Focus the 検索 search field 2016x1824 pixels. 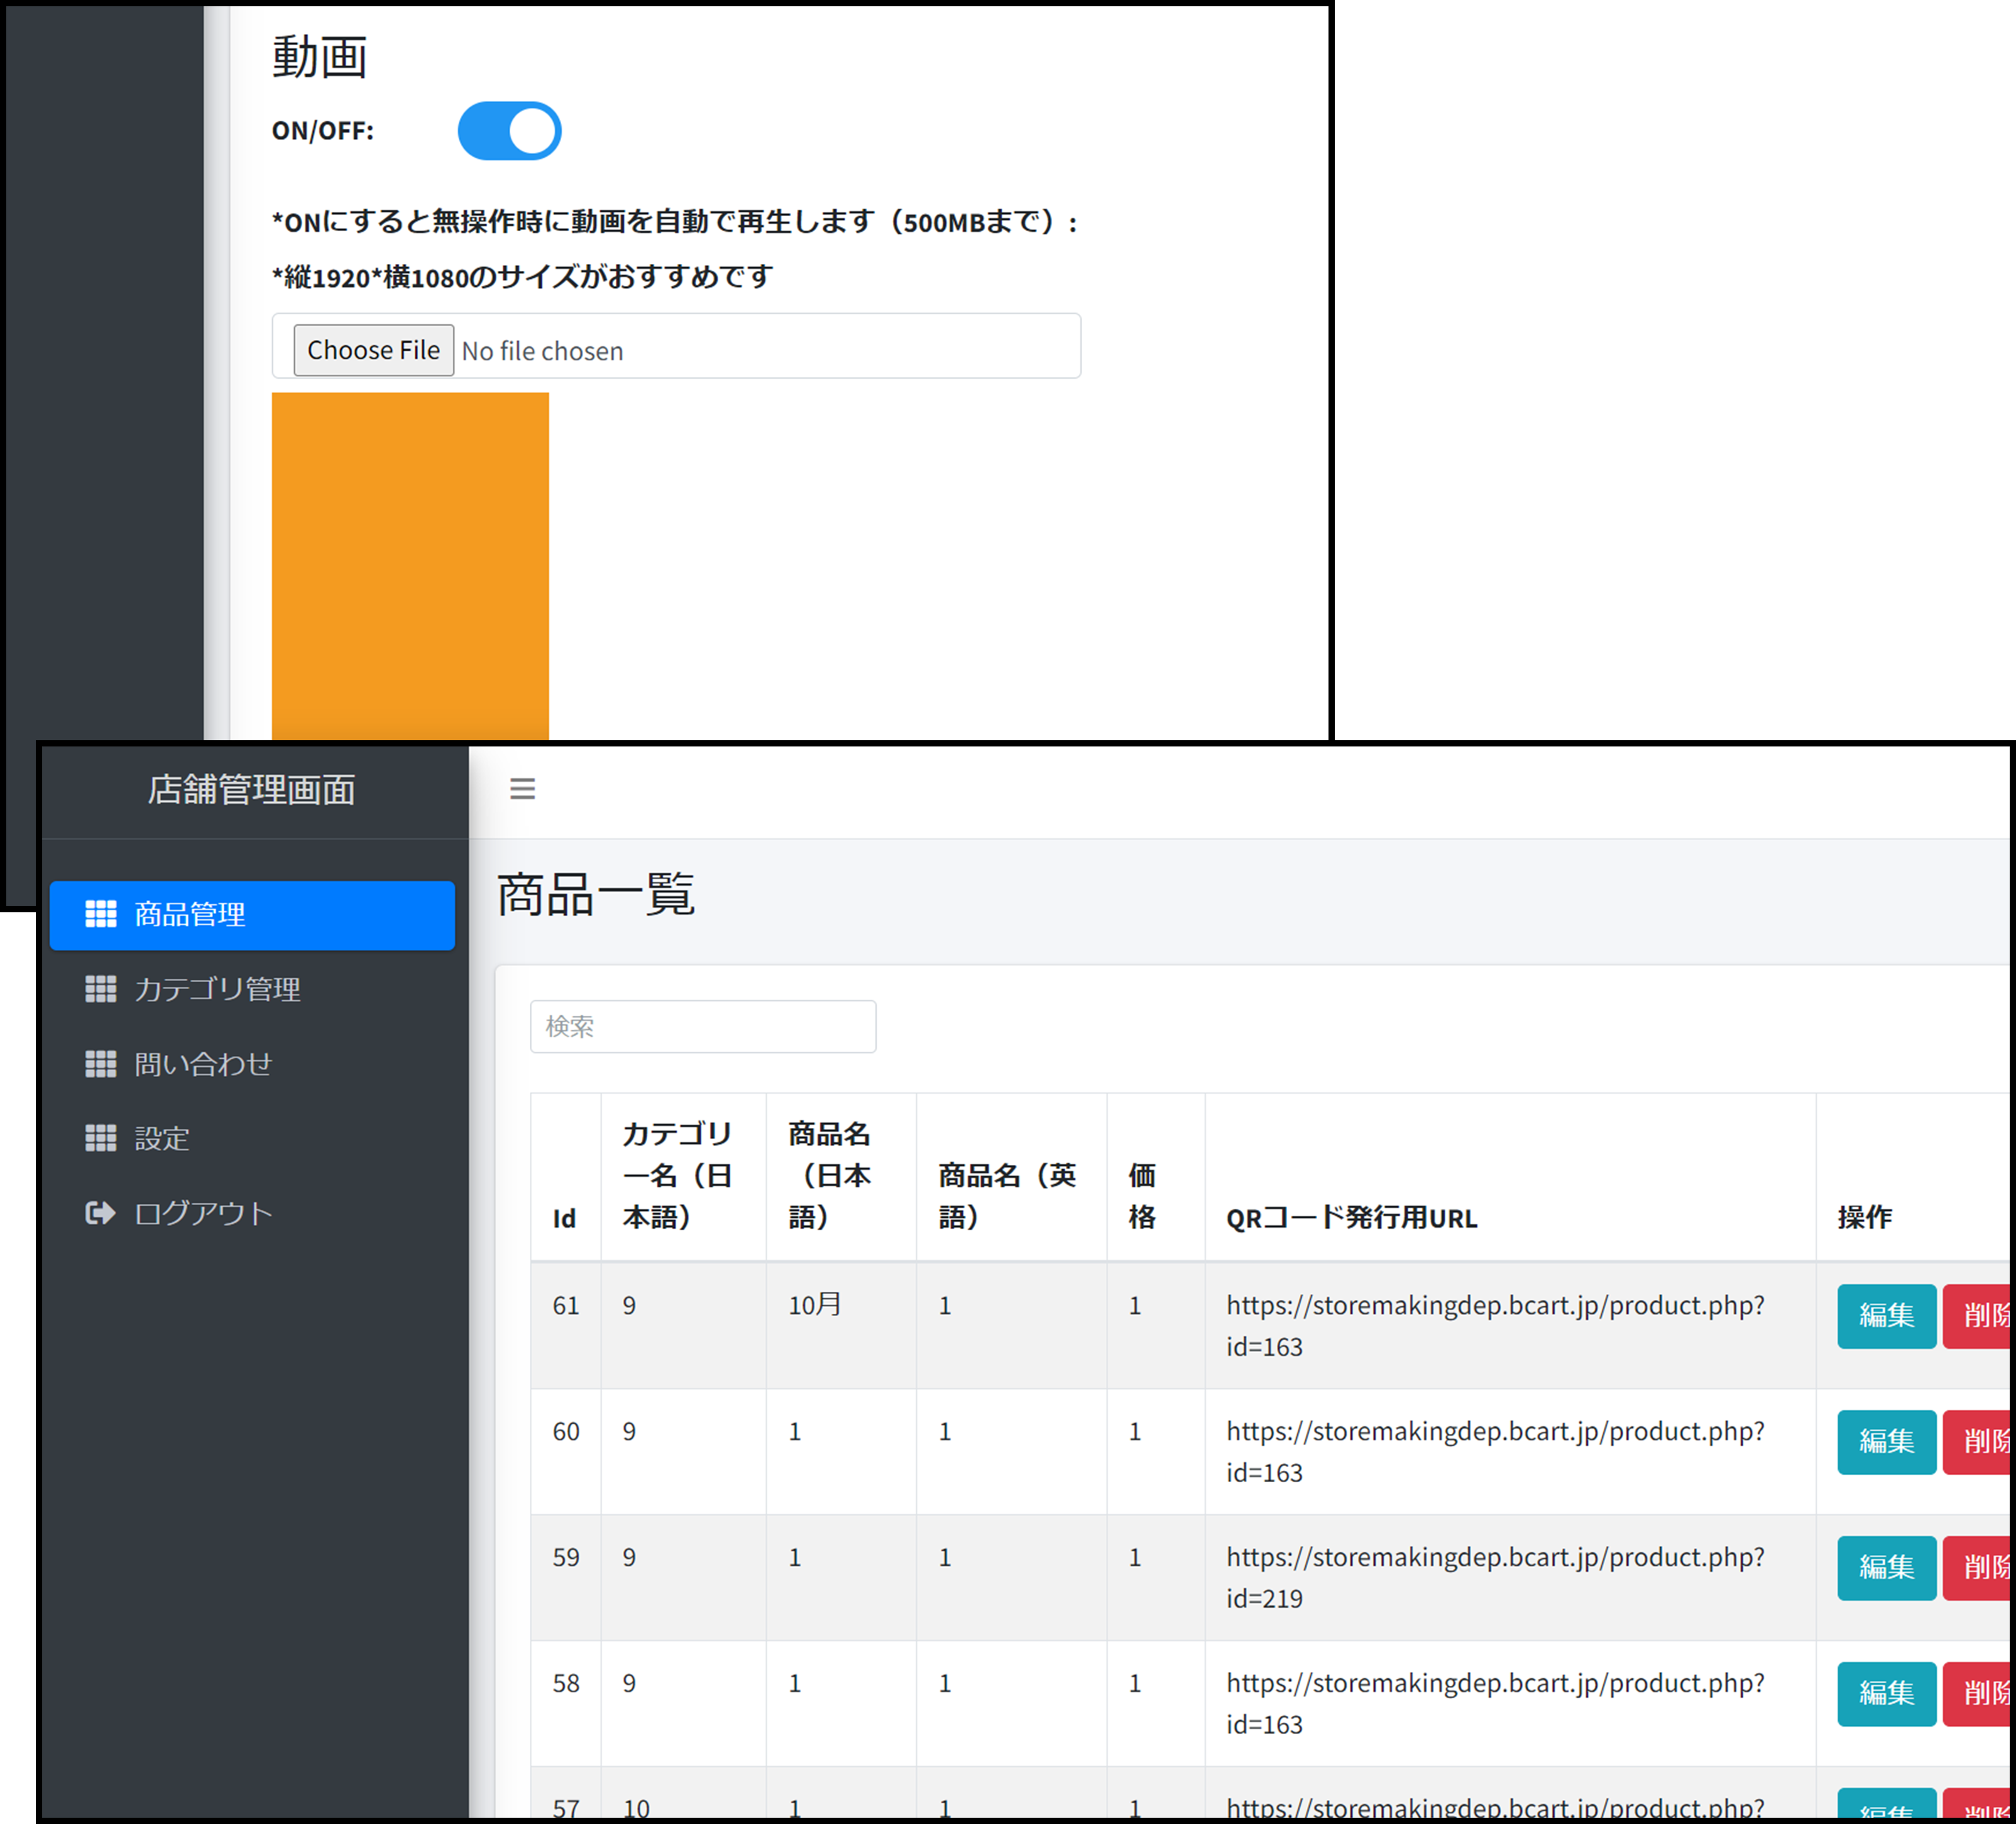703,1026
